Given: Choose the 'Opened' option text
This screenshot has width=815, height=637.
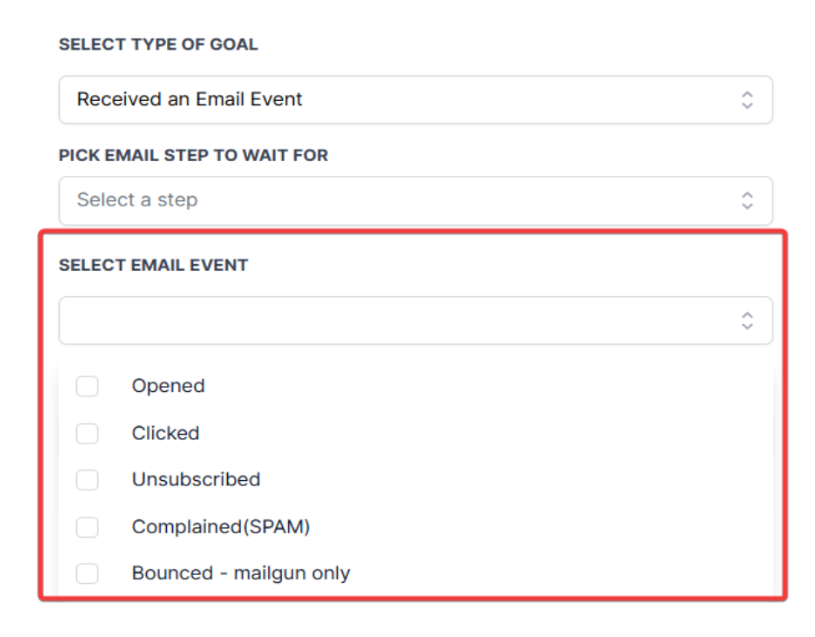Looking at the screenshot, I should pos(168,386).
